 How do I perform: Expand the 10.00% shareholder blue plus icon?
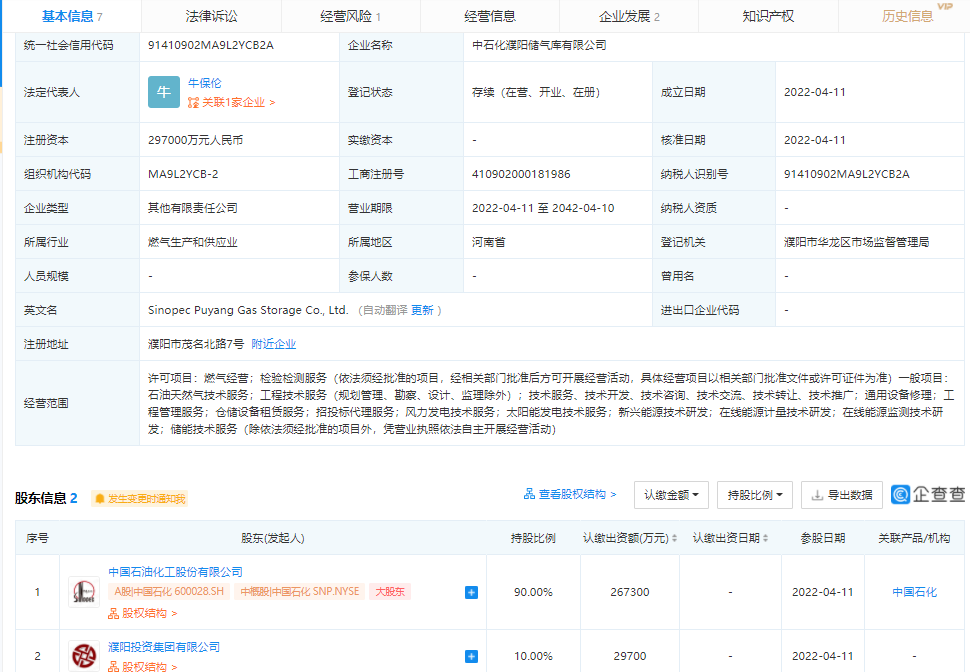click(471, 656)
